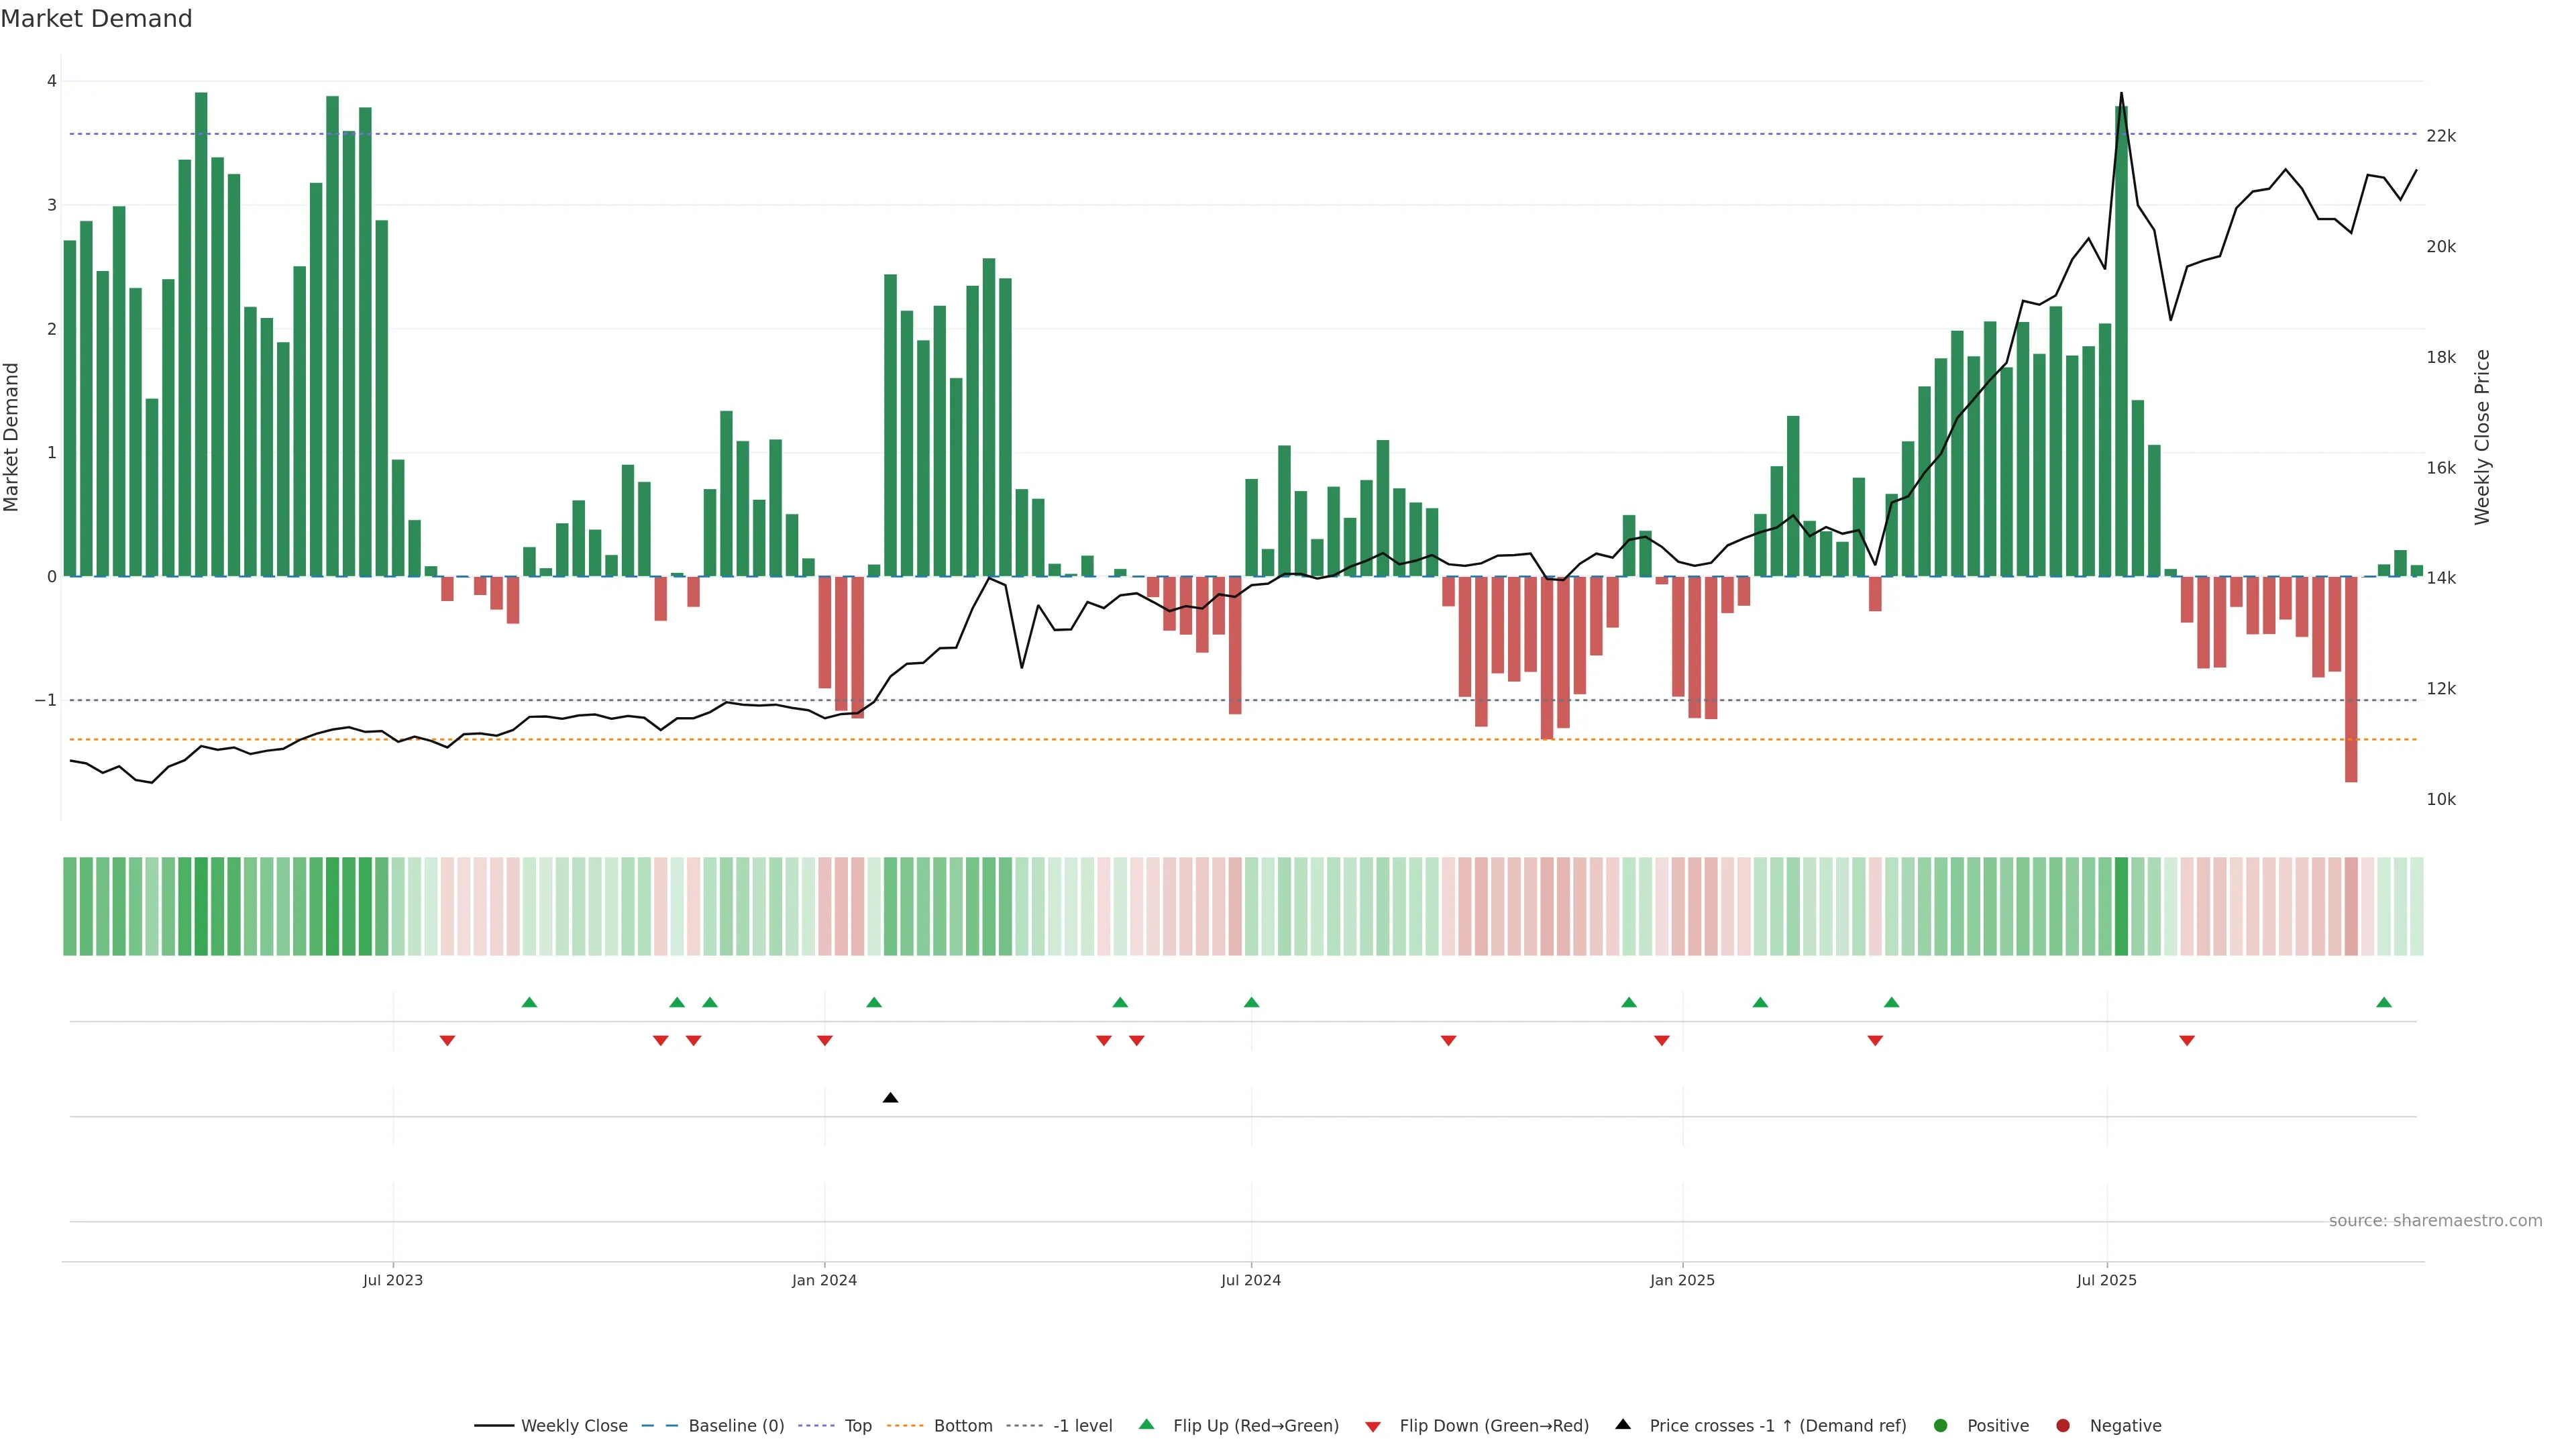Click the Weekly Close Price axis title
Screen dimensions: 2576x1449
coord(2482,437)
